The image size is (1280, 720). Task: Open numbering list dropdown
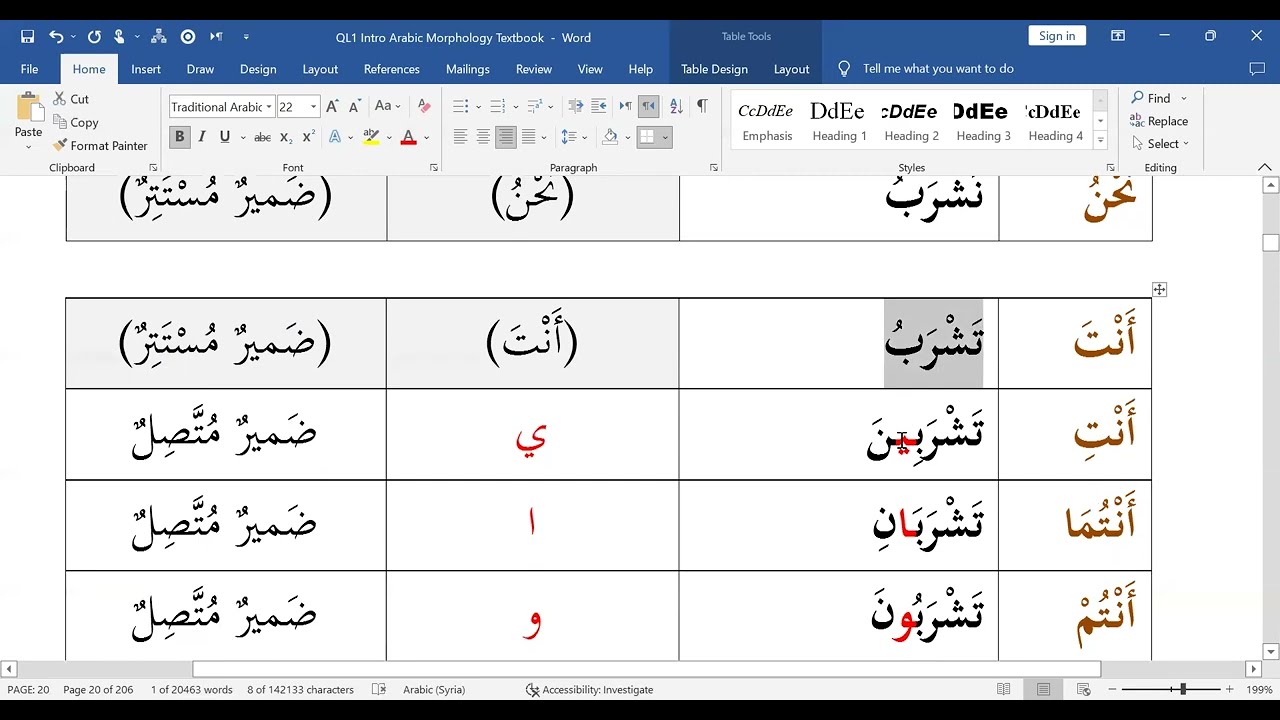(515, 106)
